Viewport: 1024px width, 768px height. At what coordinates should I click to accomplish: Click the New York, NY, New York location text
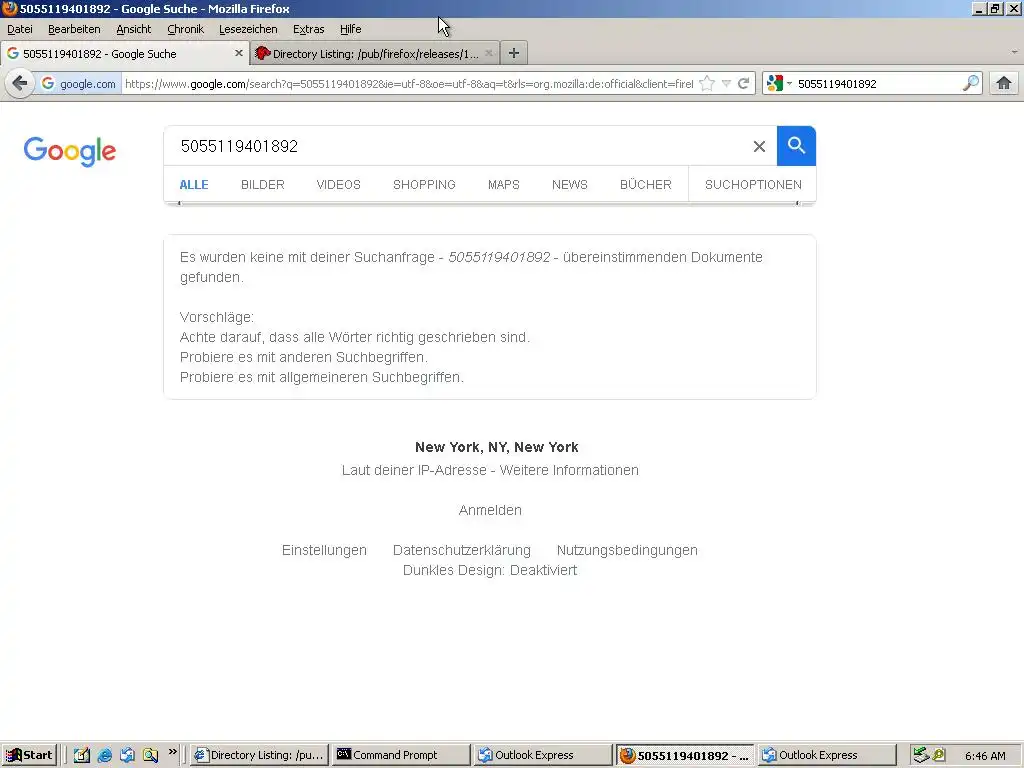coord(496,447)
